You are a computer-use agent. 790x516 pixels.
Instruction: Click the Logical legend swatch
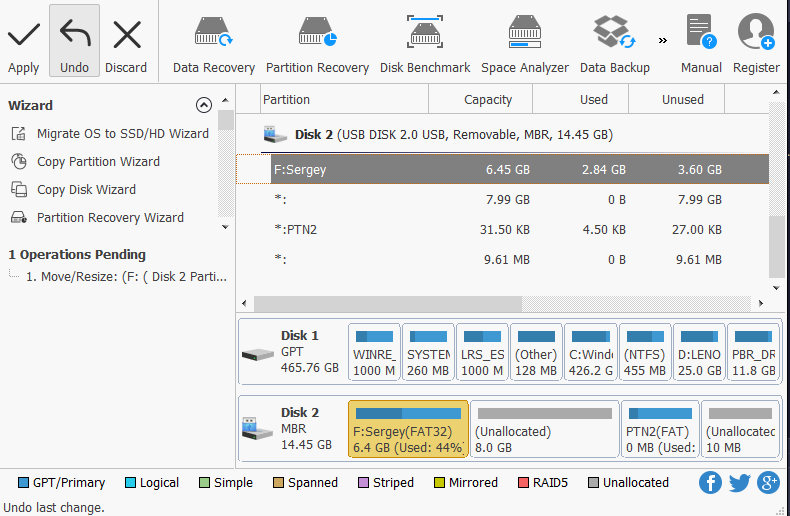point(130,483)
